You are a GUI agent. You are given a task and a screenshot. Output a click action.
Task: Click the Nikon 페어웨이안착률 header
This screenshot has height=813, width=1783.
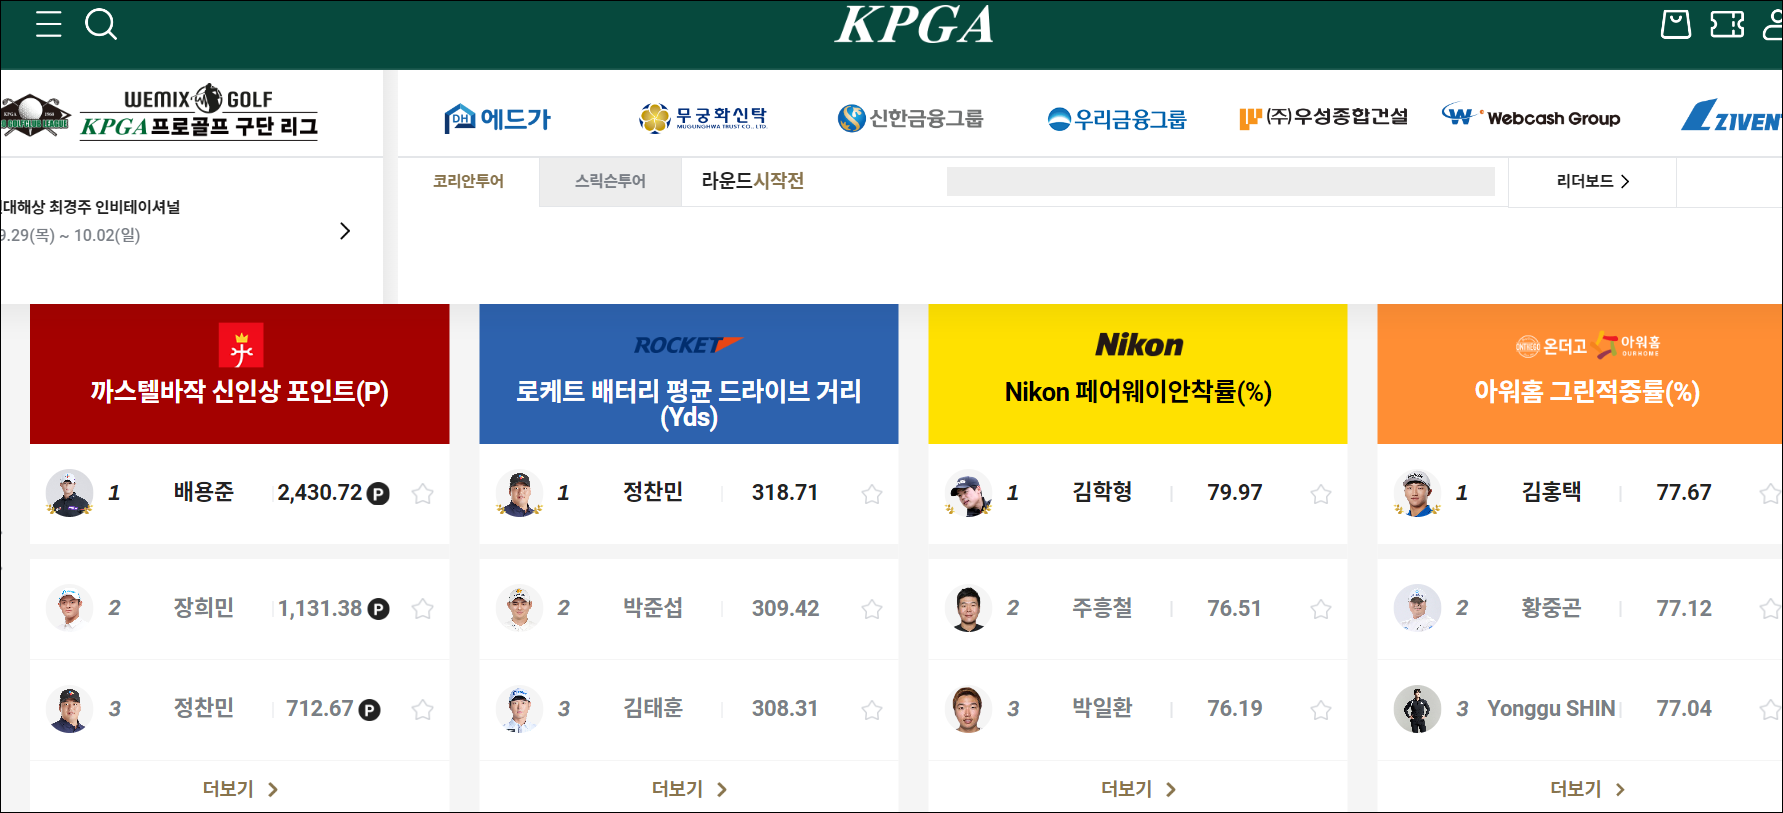(1138, 373)
